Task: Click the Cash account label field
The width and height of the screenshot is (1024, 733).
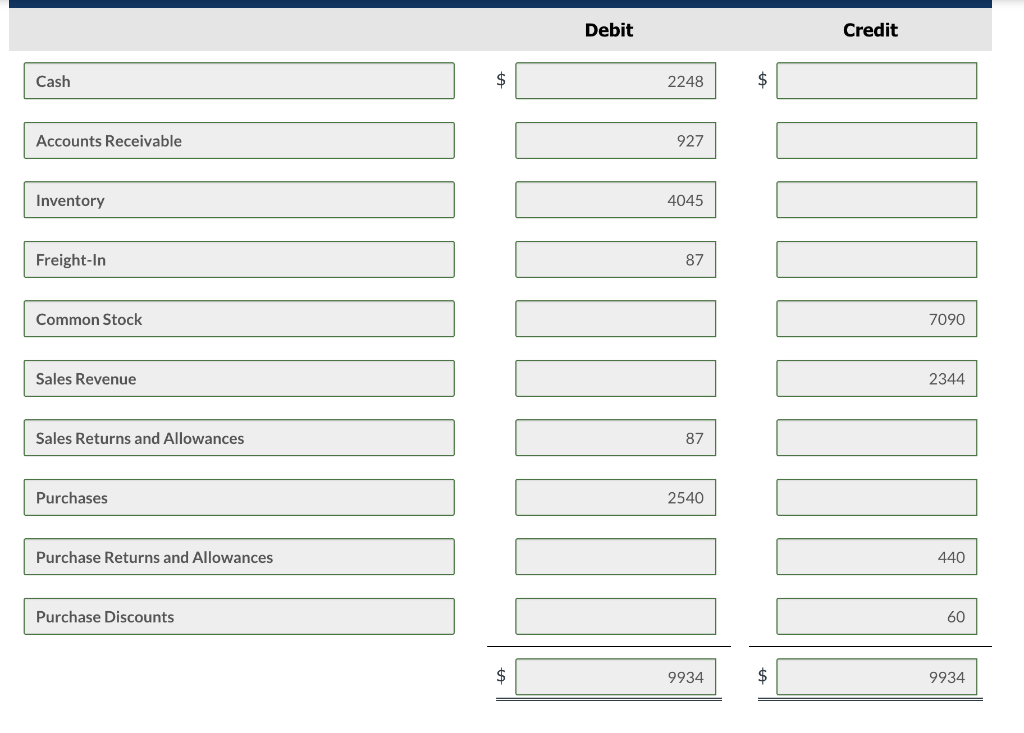Action: click(239, 81)
